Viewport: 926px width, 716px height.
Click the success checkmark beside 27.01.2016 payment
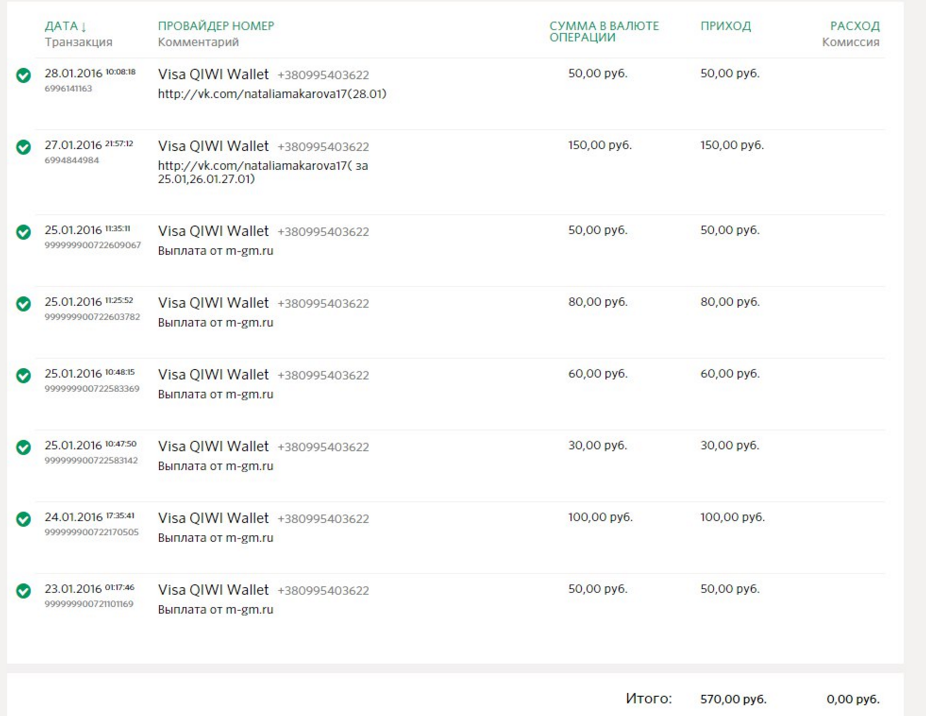pos(24,147)
